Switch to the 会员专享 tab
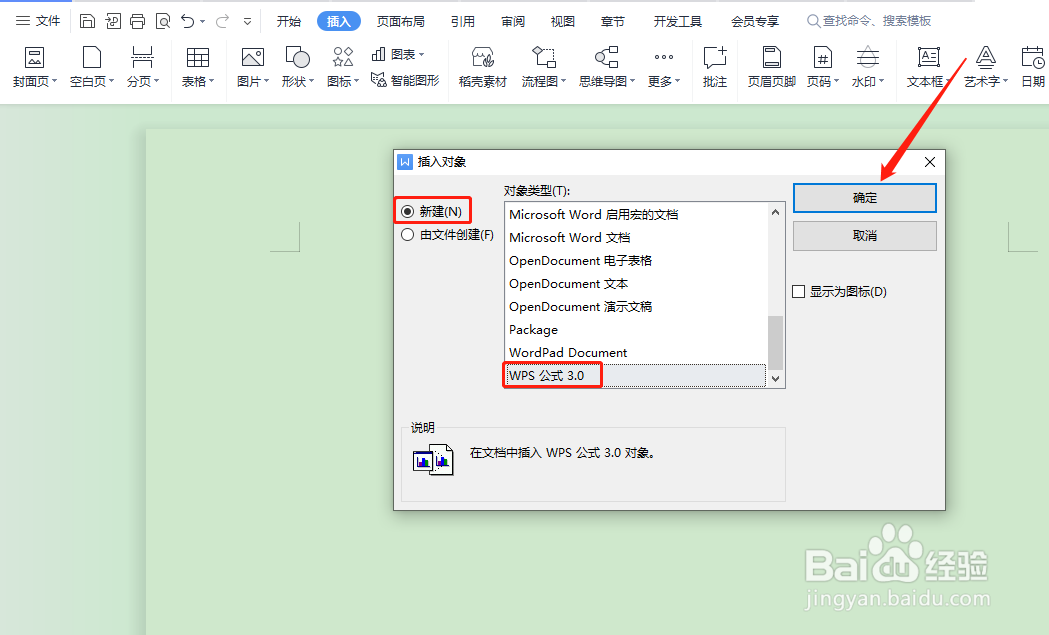The image size is (1049, 635). (x=755, y=21)
